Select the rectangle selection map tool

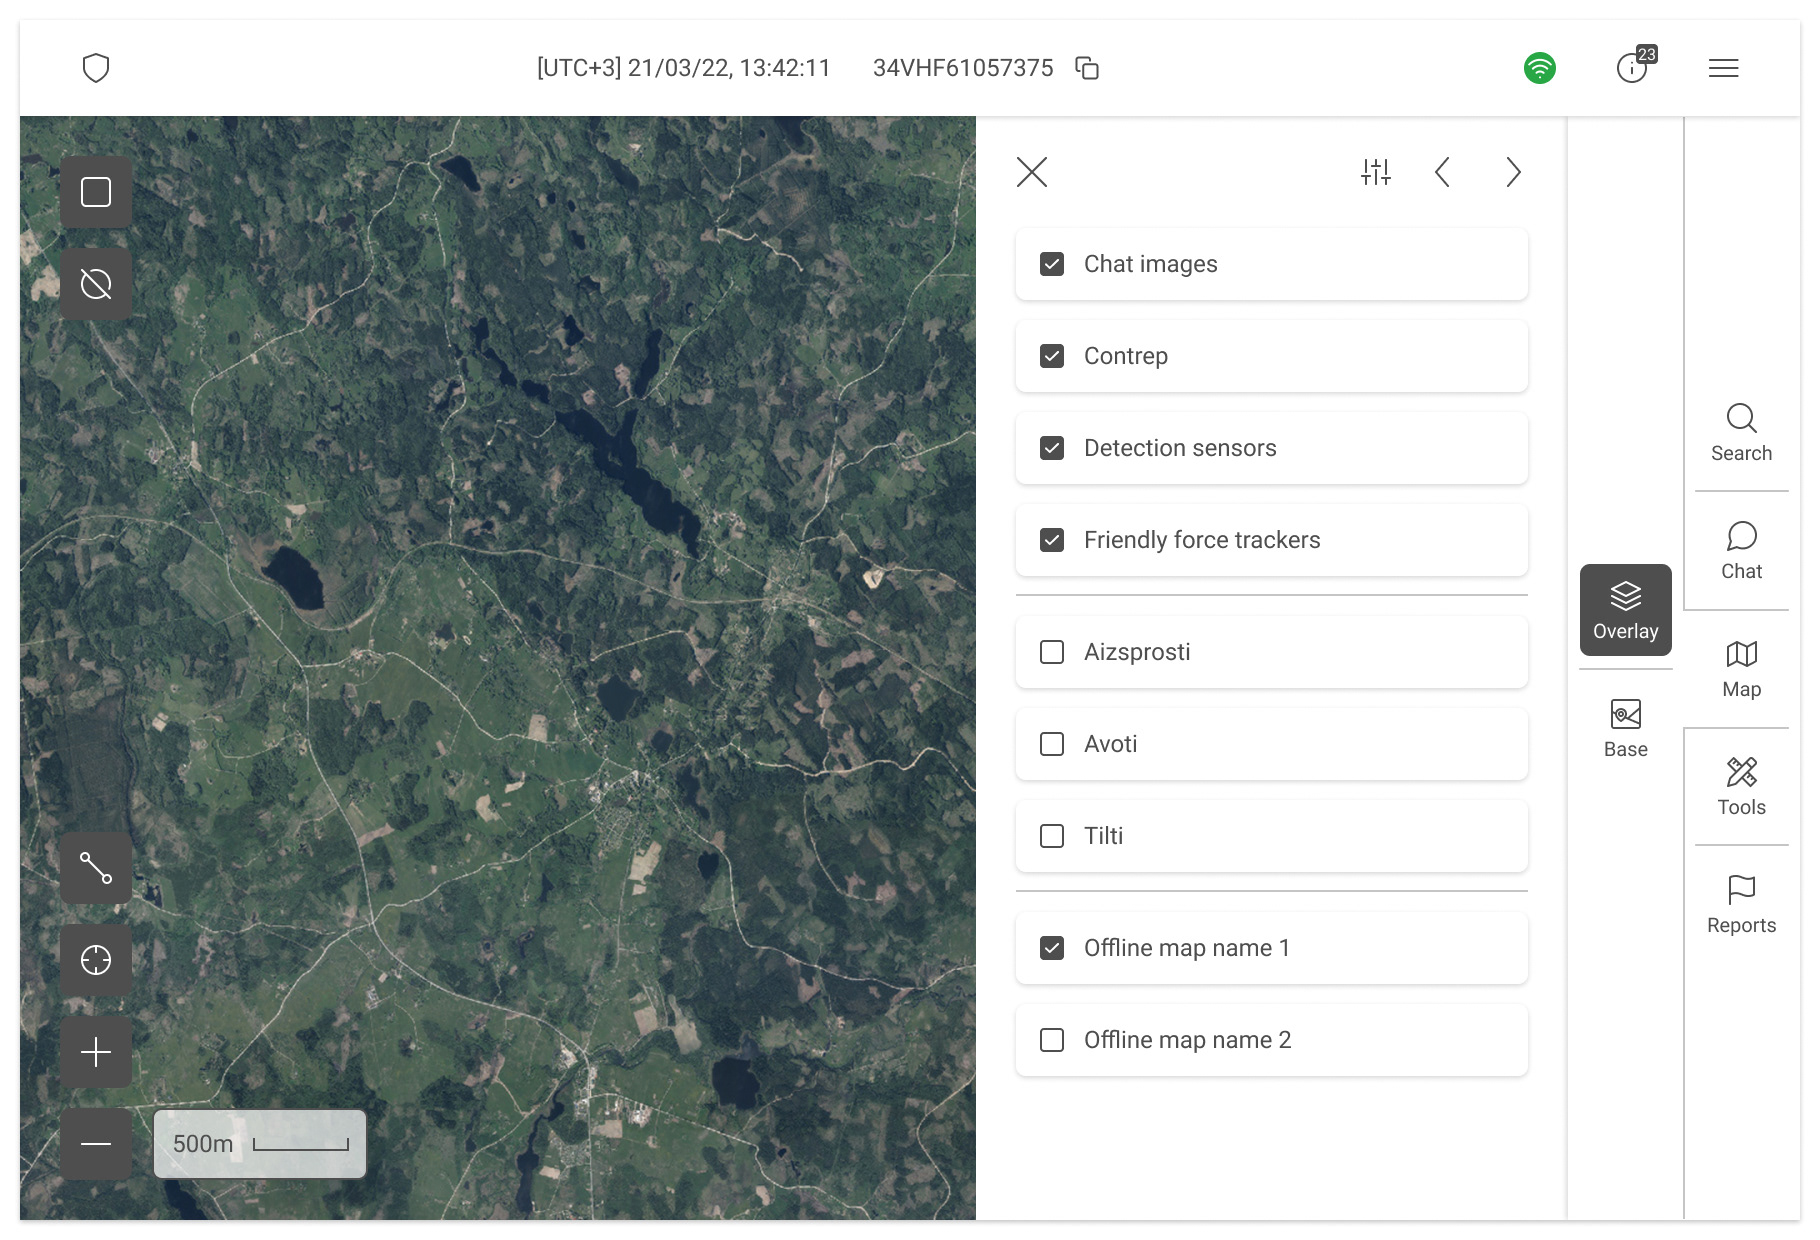pos(96,192)
